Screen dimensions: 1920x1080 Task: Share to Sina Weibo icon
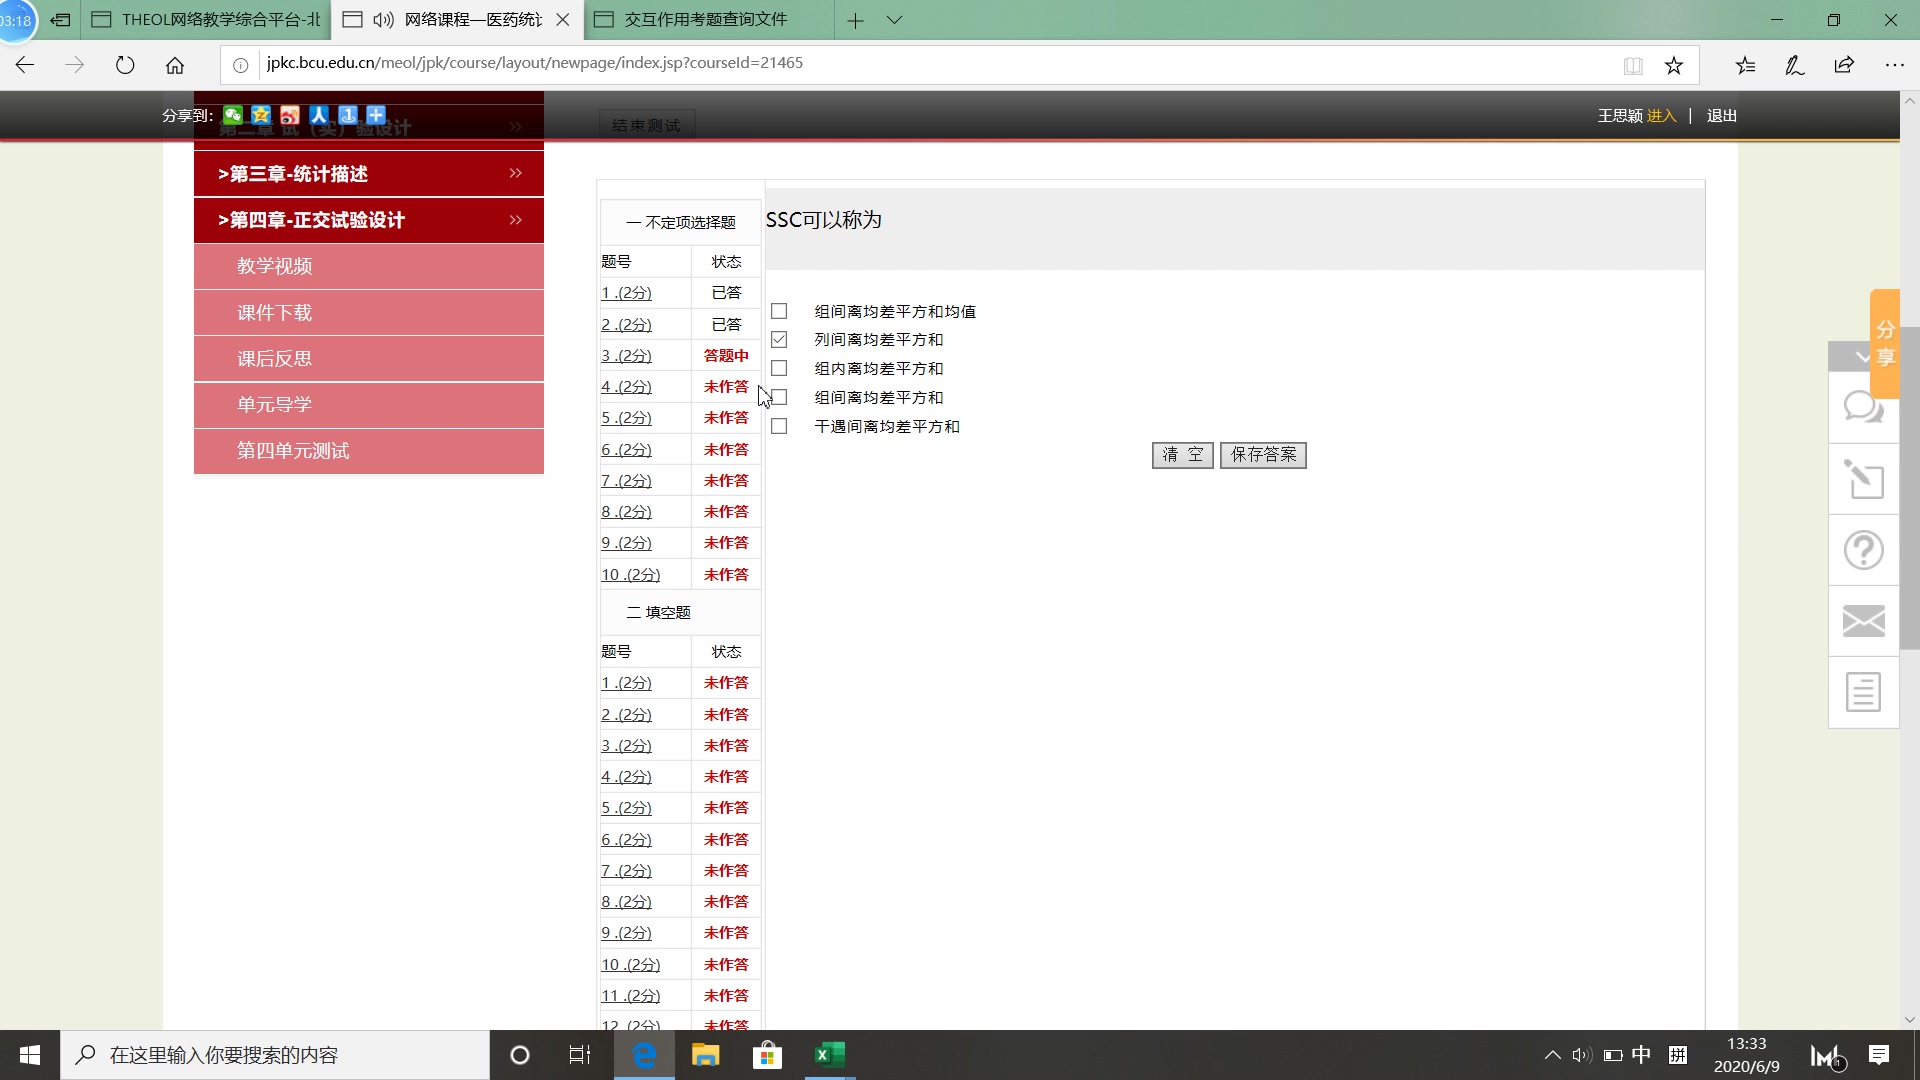[x=290, y=115]
